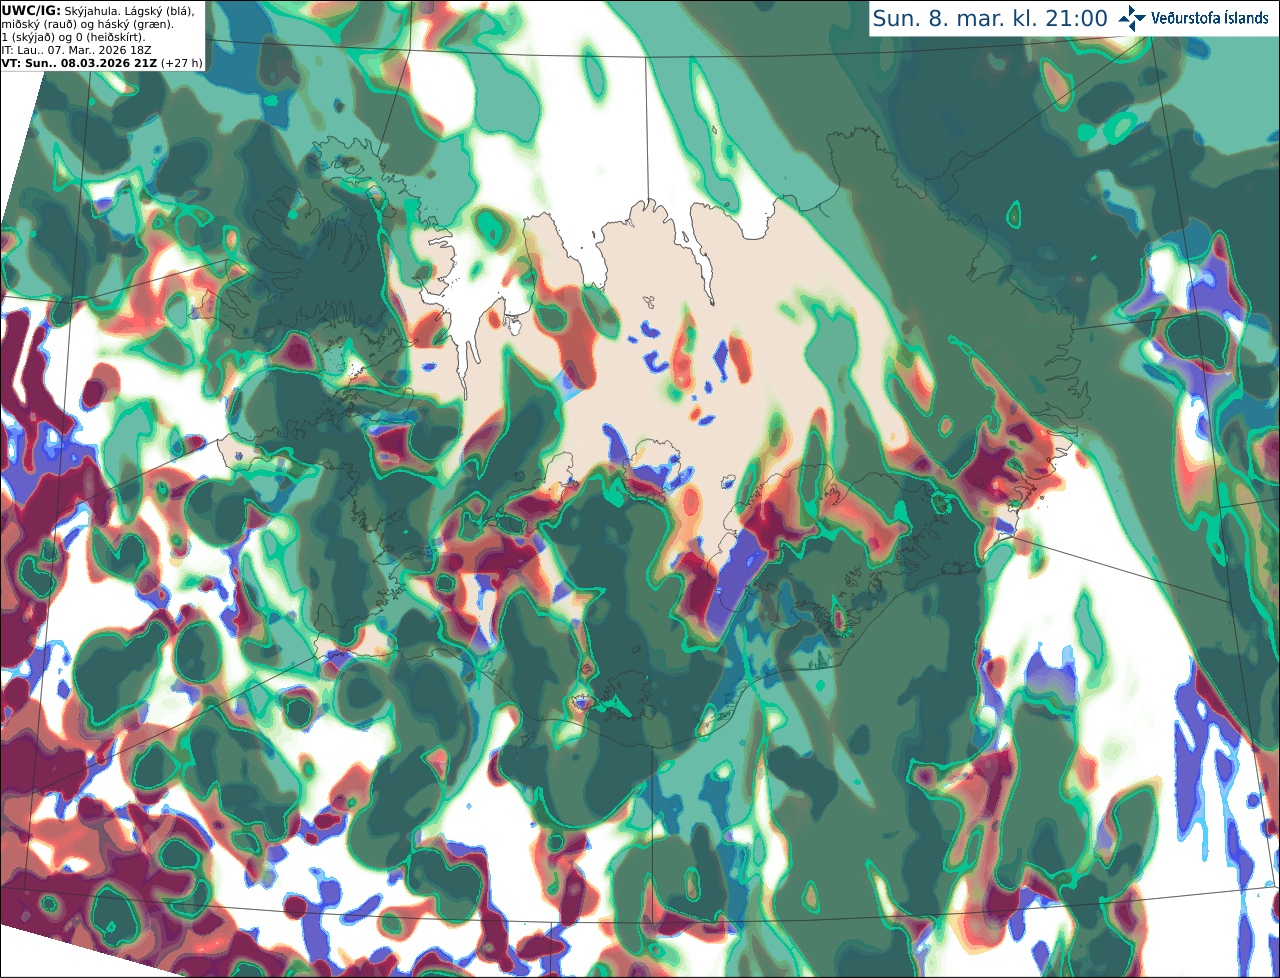Click legend line "1 (skýjað) og 0 (heiðskírt)."
This screenshot has height=978, width=1280.
(x=74, y=37)
